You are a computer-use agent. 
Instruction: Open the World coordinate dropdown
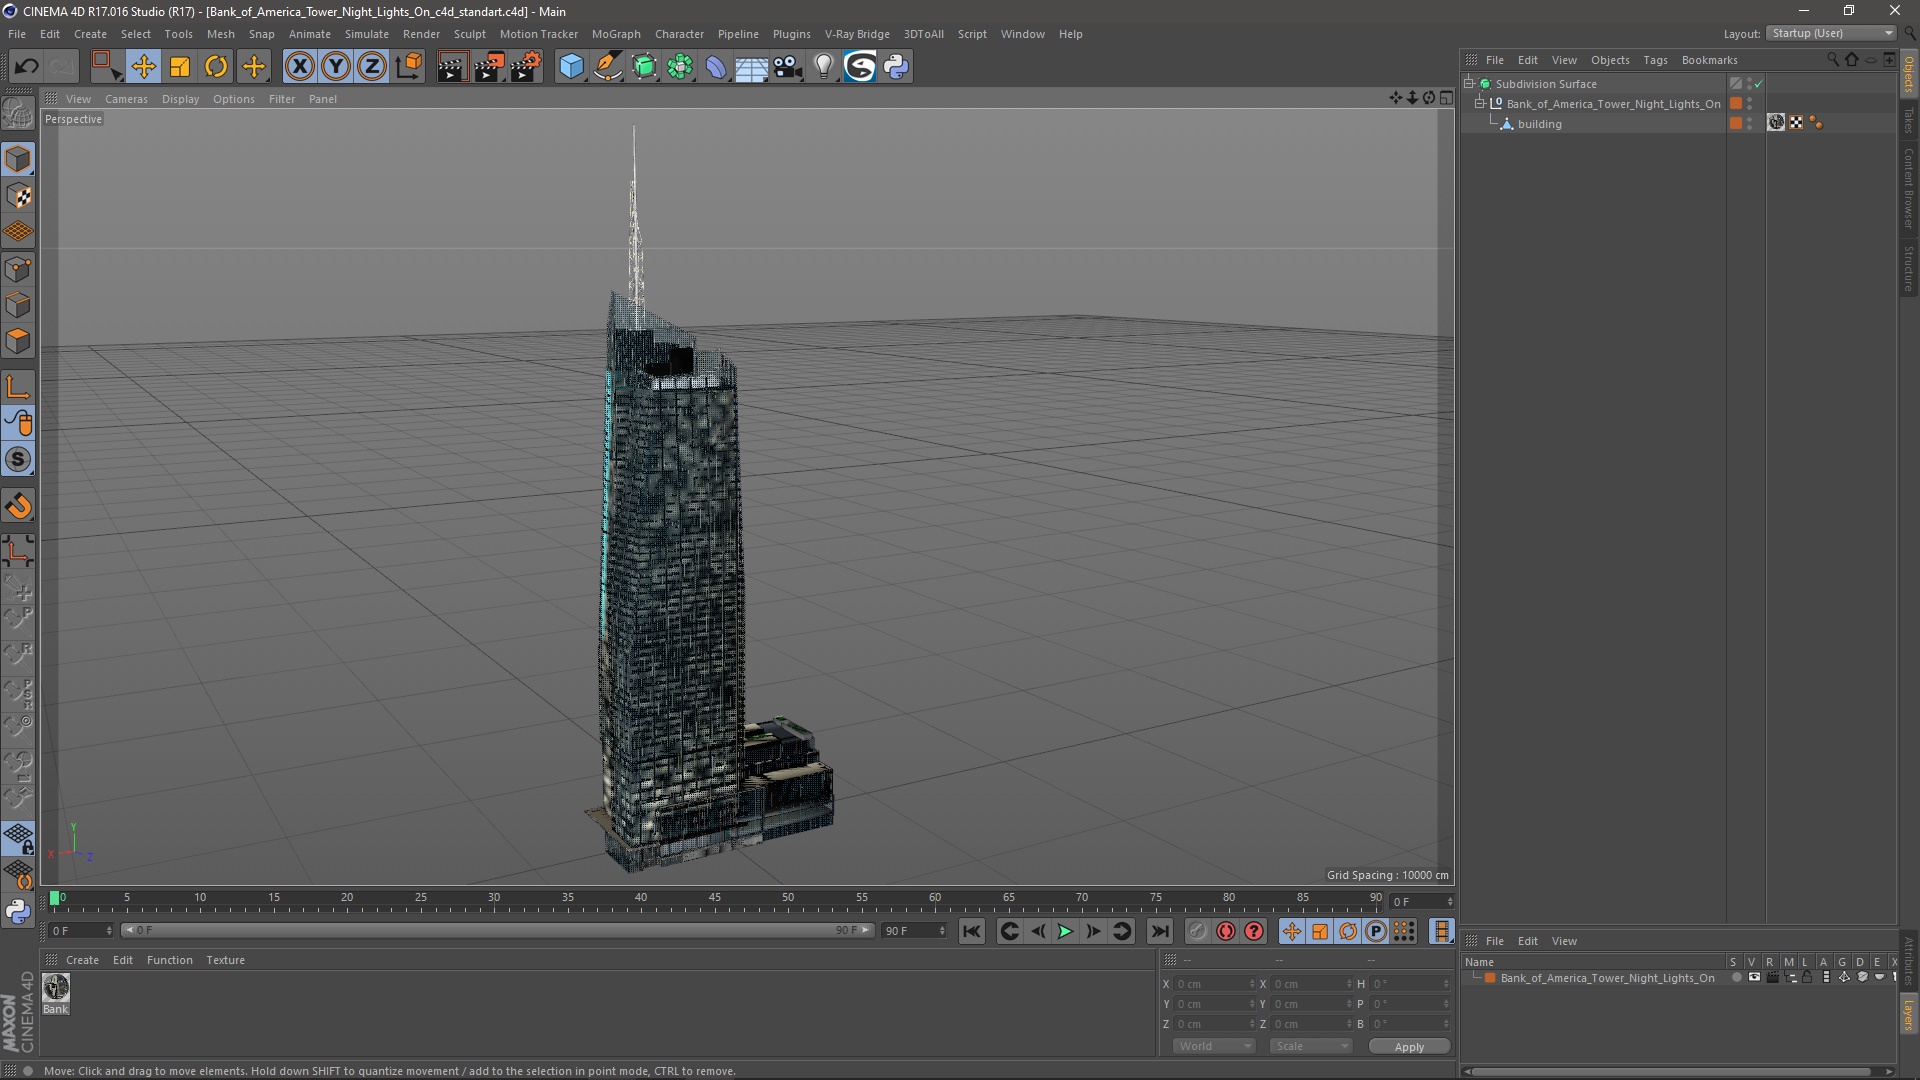[x=1214, y=1046]
